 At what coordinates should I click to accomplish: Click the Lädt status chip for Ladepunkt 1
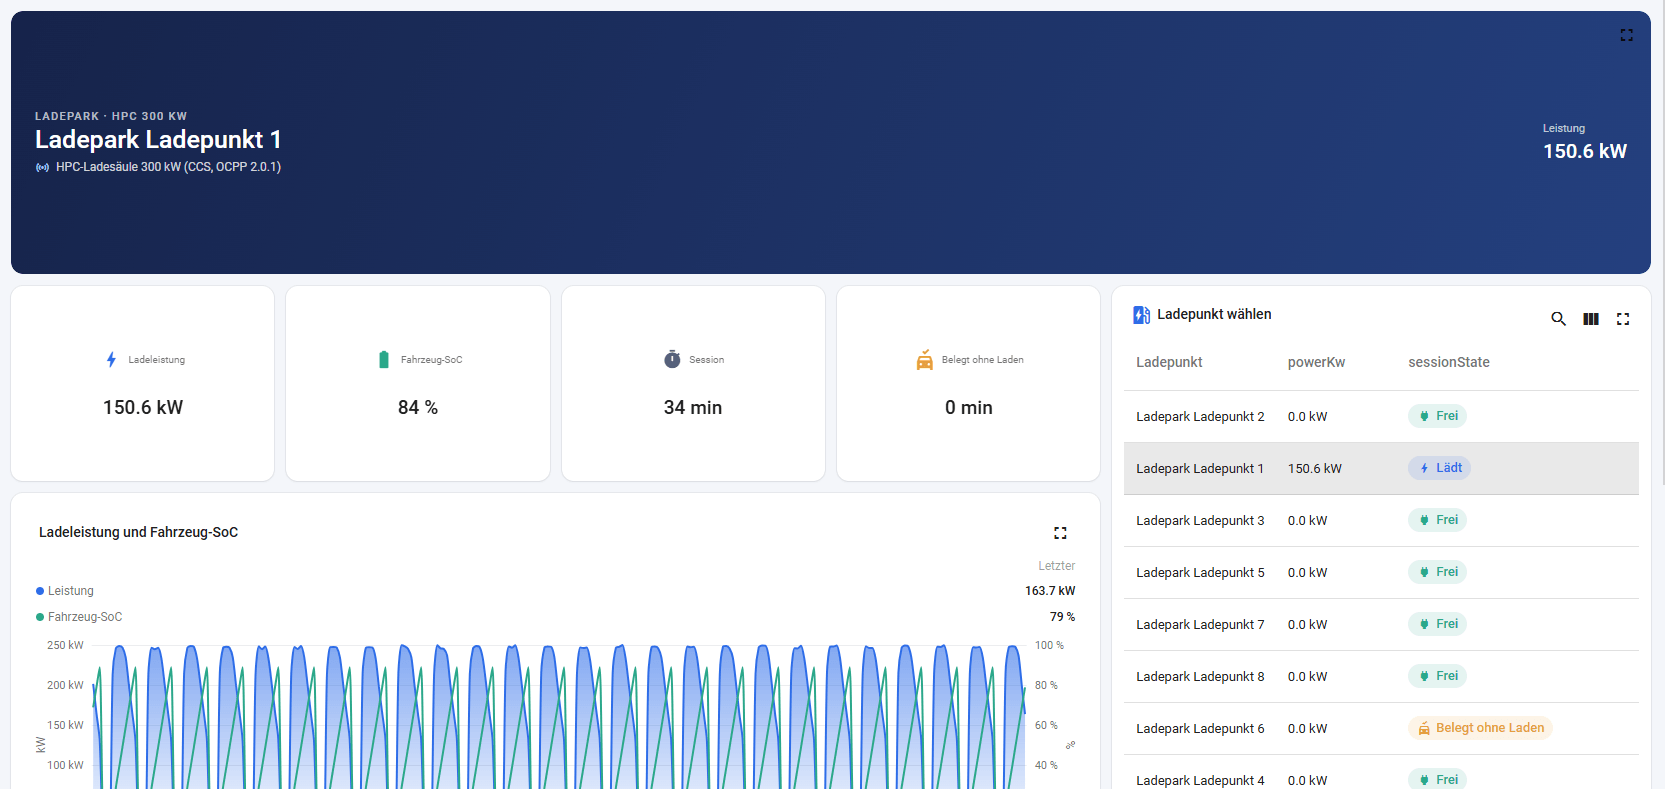click(x=1439, y=468)
